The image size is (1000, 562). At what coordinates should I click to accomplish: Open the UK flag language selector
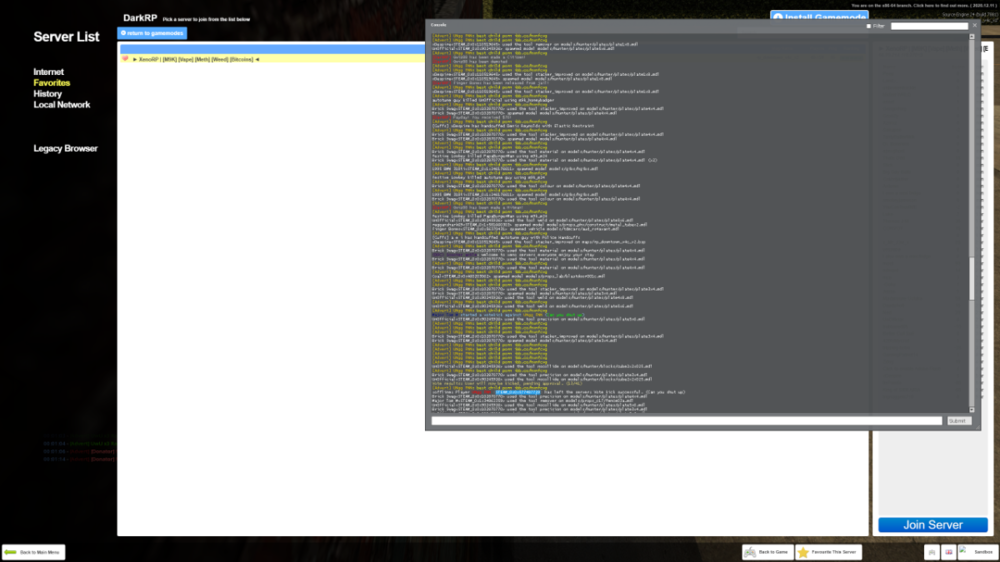[949, 552]
